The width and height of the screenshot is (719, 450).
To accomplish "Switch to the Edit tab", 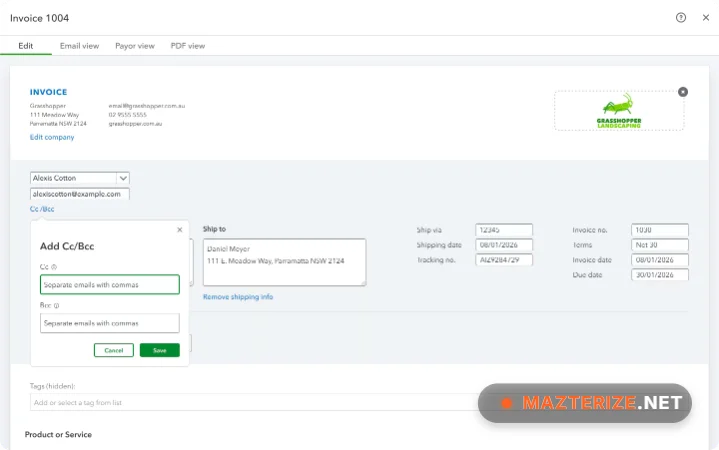I will click(x=26, y=46).
